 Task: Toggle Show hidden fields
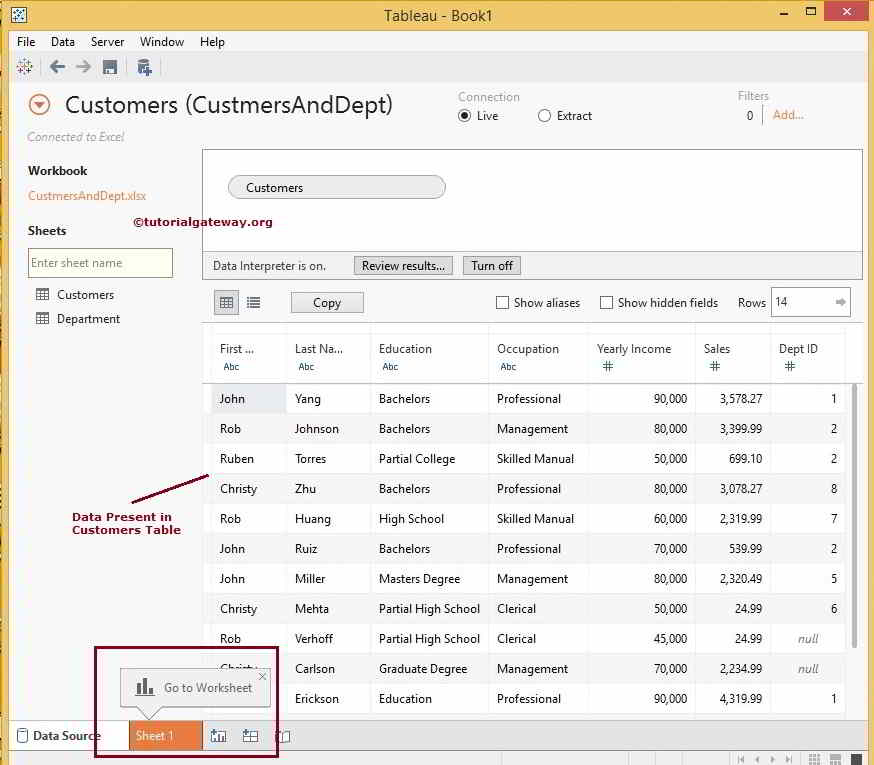[x=606, y=302]
